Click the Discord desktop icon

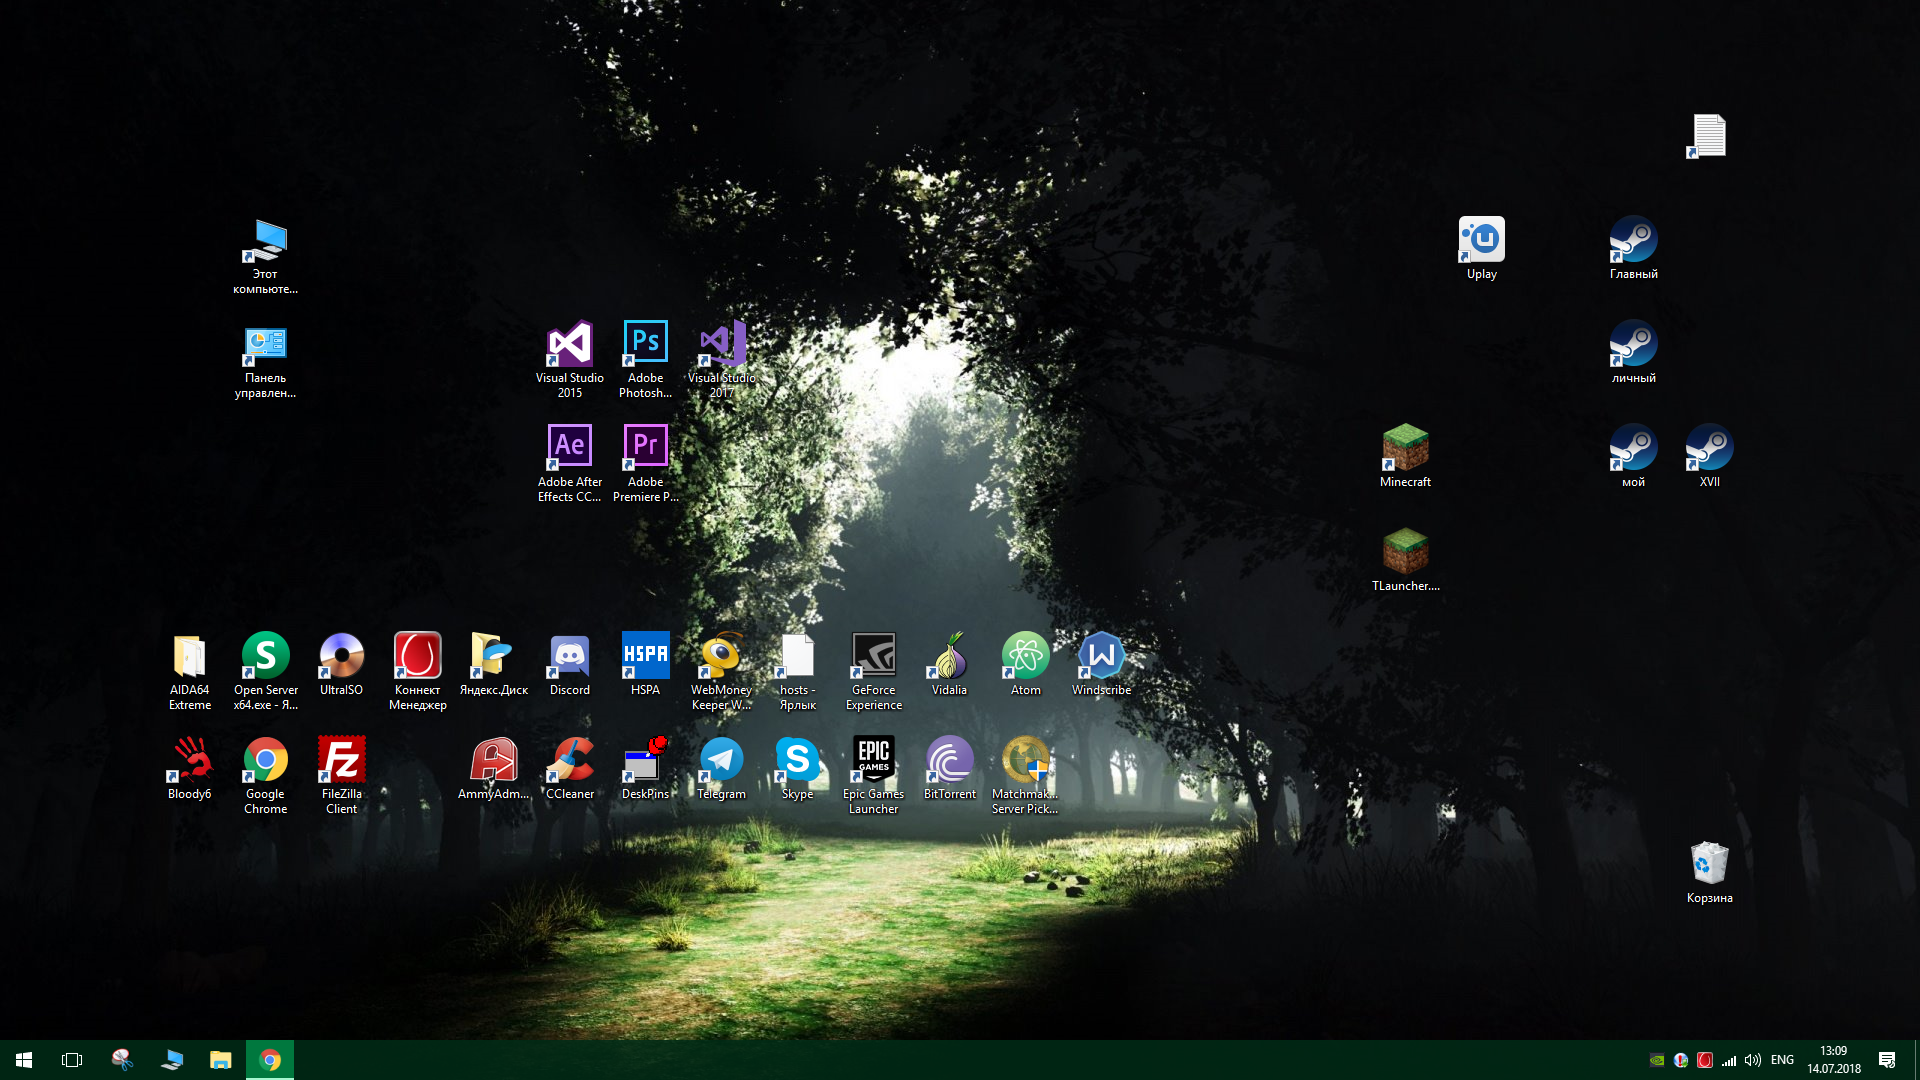(569, 657)
